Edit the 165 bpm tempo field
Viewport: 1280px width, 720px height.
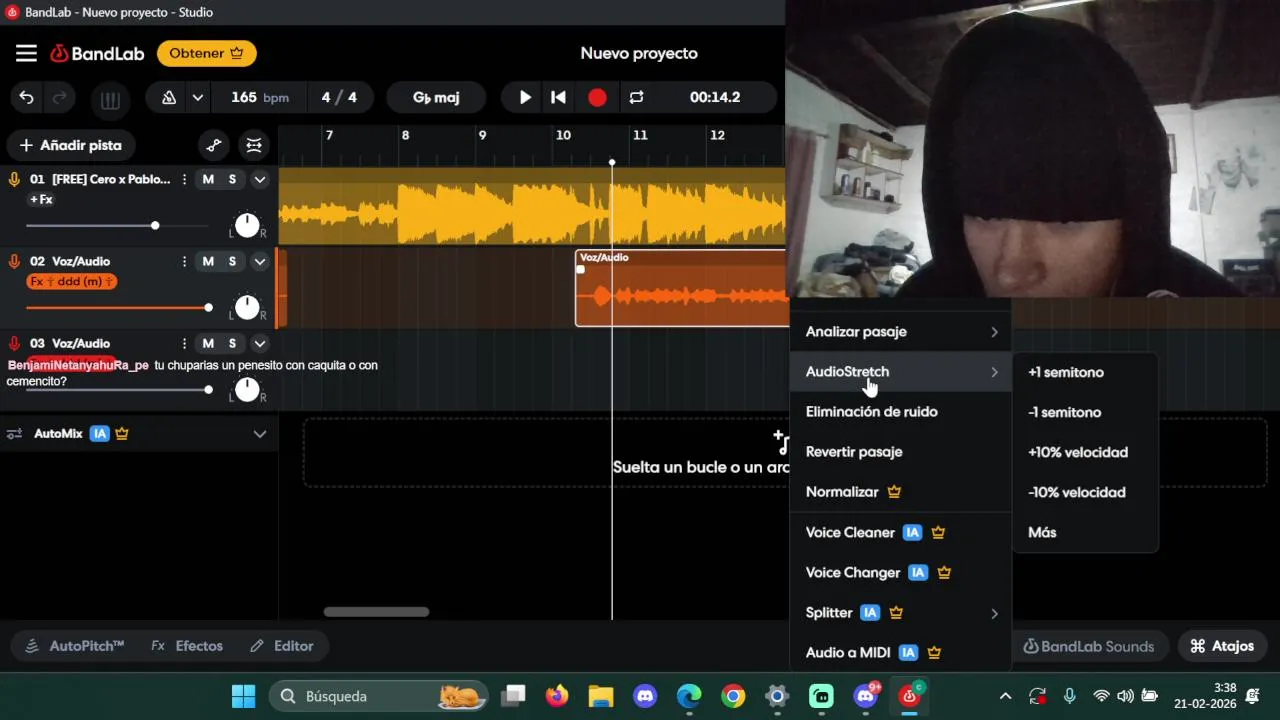260,97
